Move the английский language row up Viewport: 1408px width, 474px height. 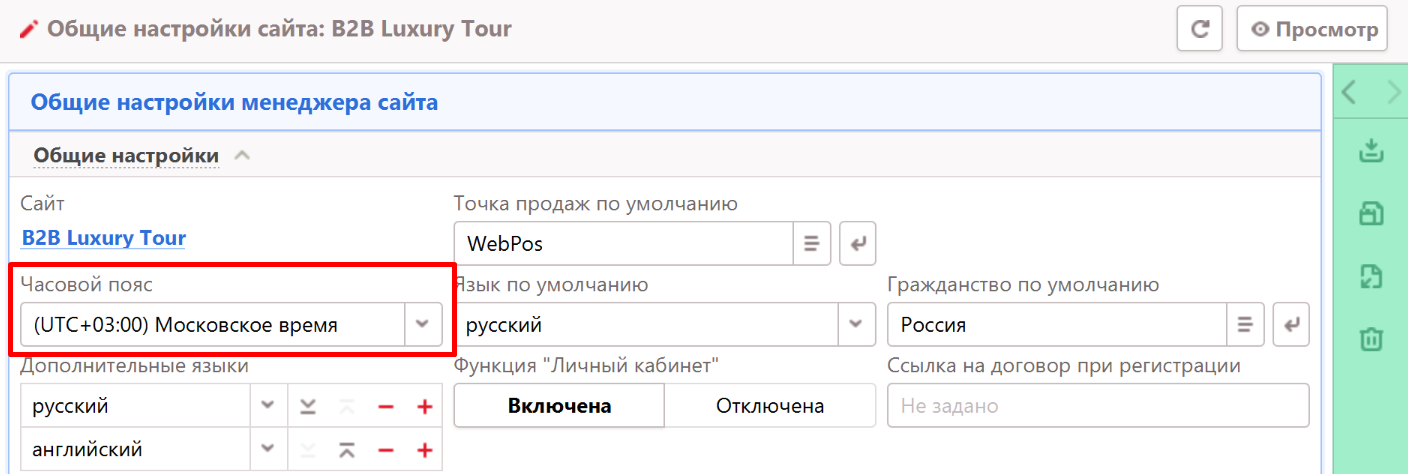pos(347,450)
